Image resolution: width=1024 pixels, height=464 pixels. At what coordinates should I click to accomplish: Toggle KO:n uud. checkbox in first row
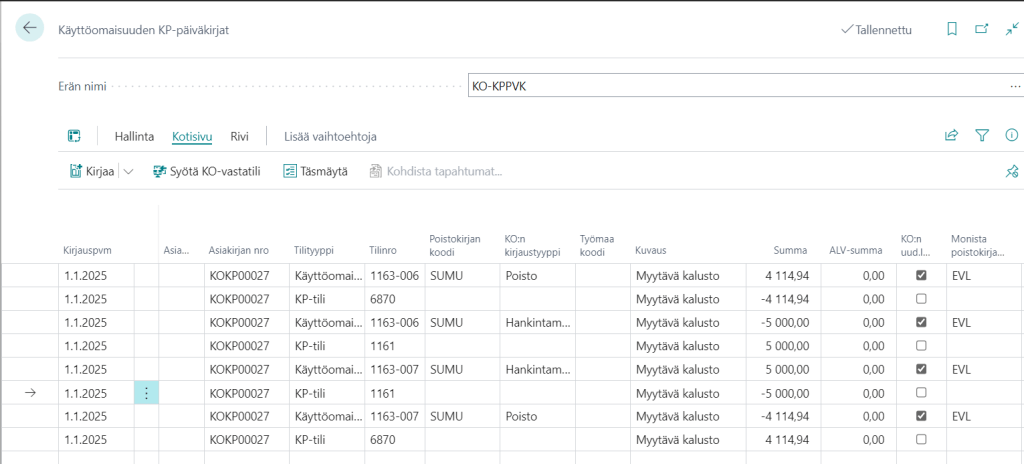(x=921, y=275)
